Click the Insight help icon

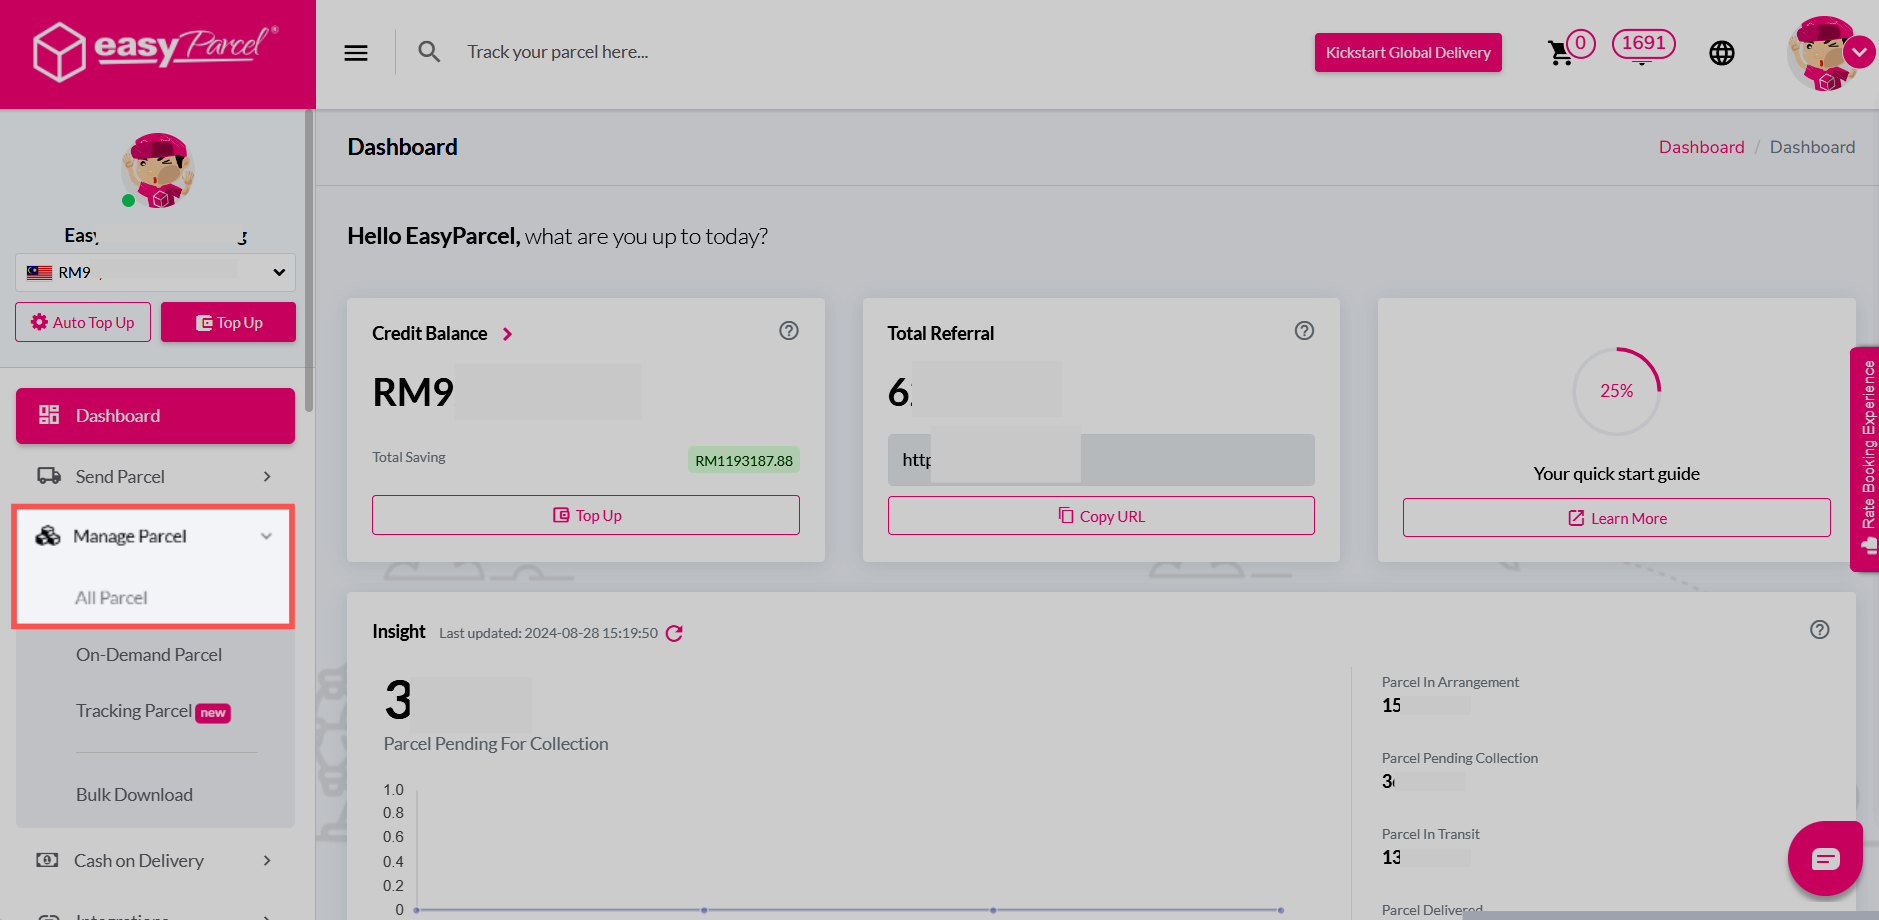[1820, 630]
